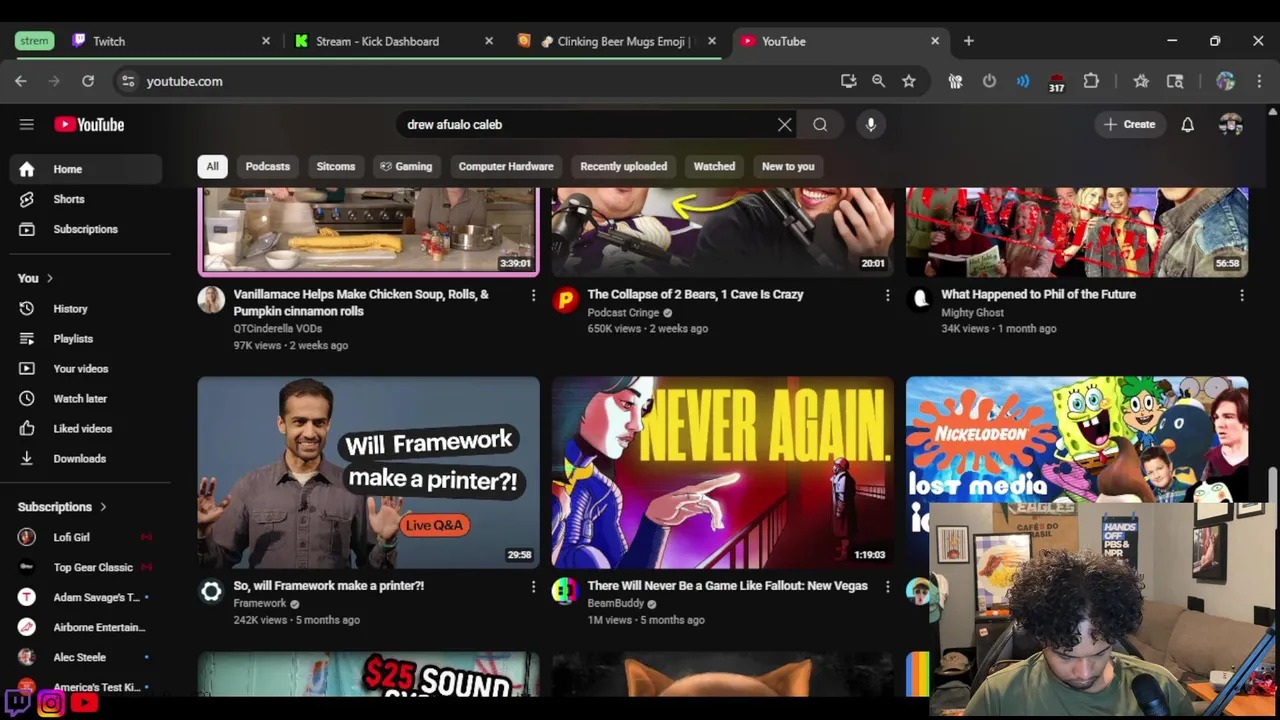Viewport: 1280px width, 720px height.
Task: Open options for Framework printer video
Action: point(533,586)
